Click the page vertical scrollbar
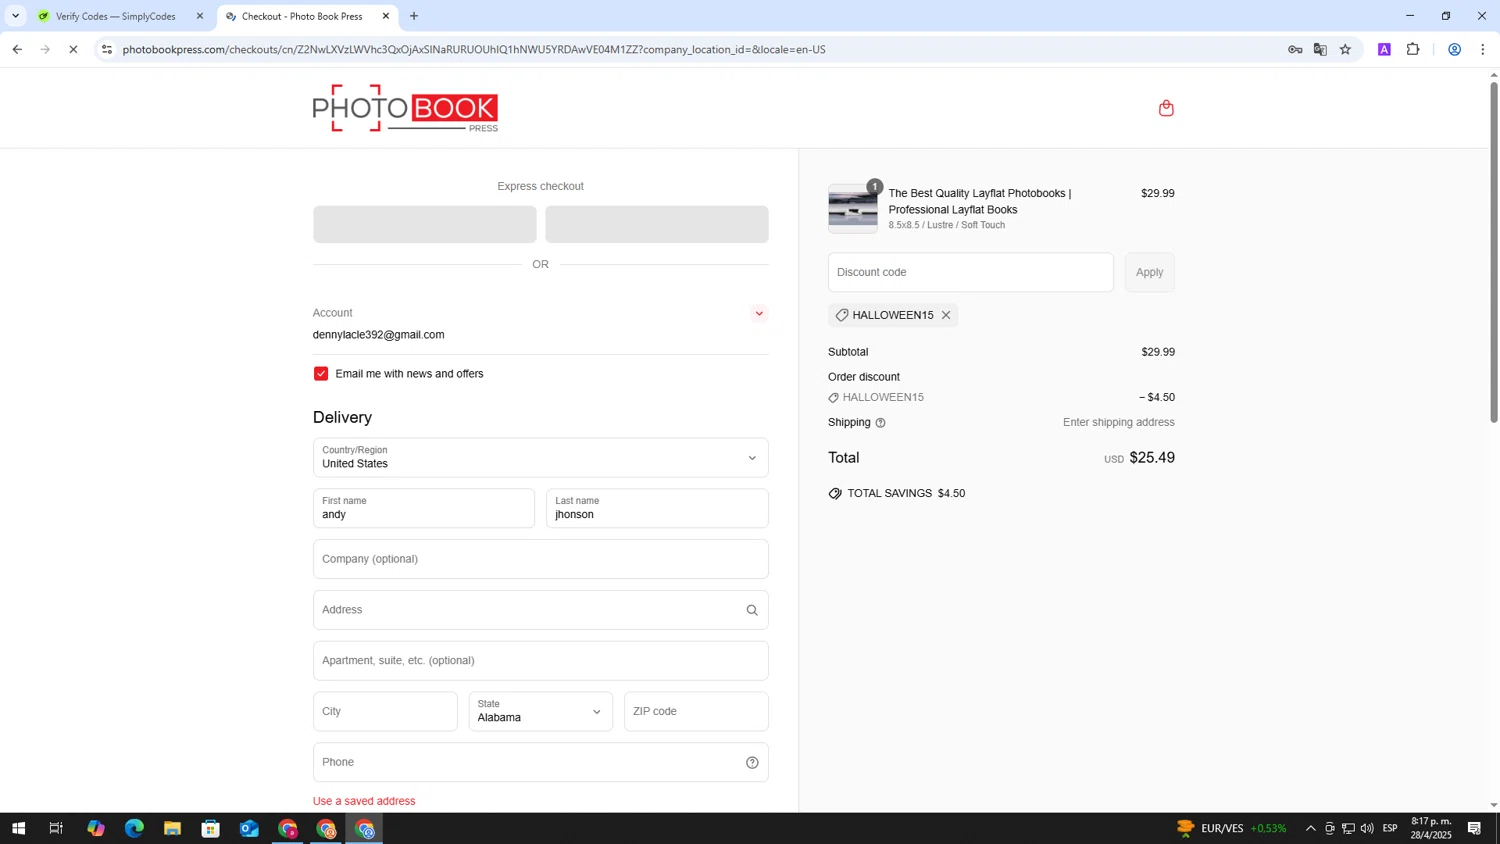The image size is (1500, 844). click(x=1494, y=250)
